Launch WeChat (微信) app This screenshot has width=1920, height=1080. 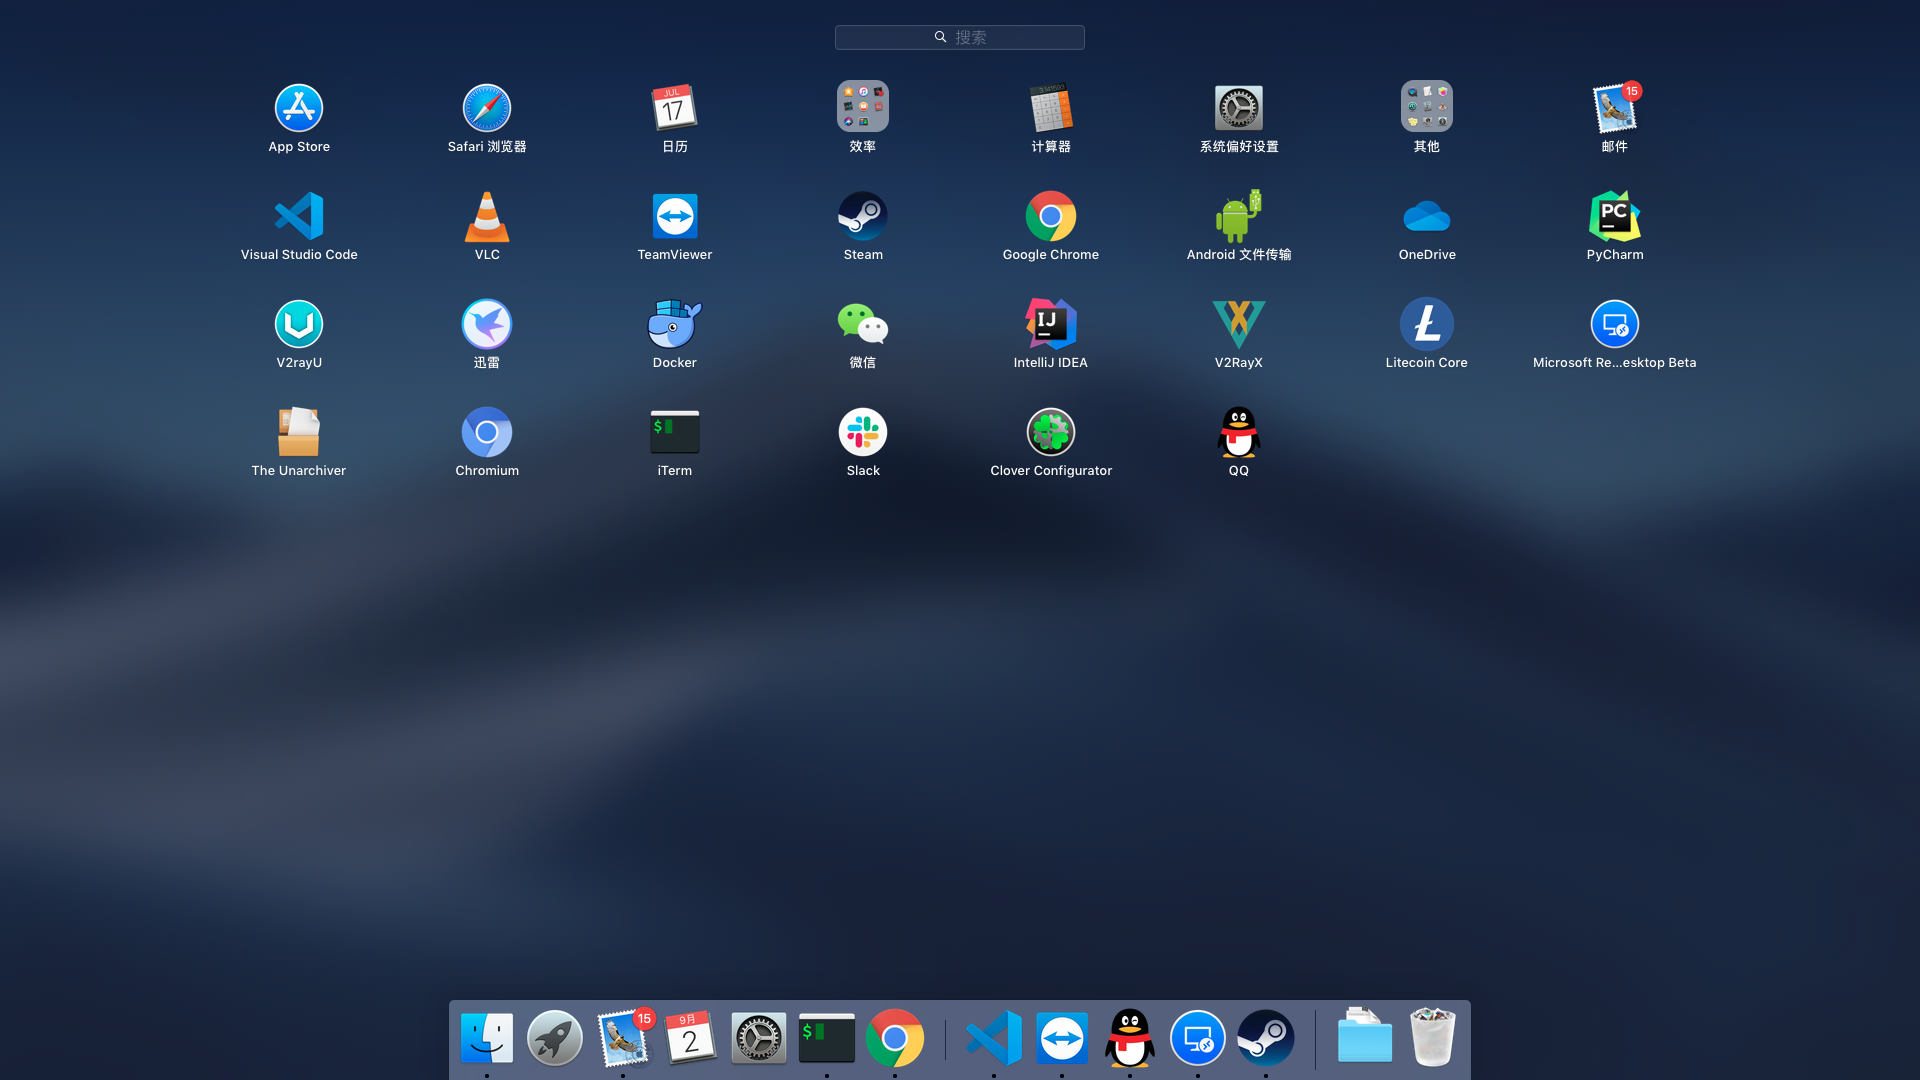(x=863, y=324)
